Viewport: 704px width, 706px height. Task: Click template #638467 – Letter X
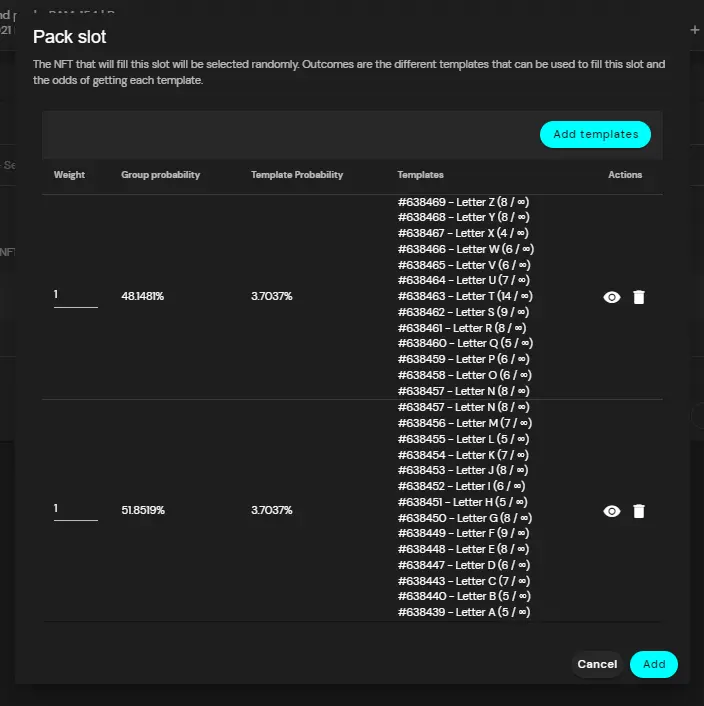(x=463, y=233)
